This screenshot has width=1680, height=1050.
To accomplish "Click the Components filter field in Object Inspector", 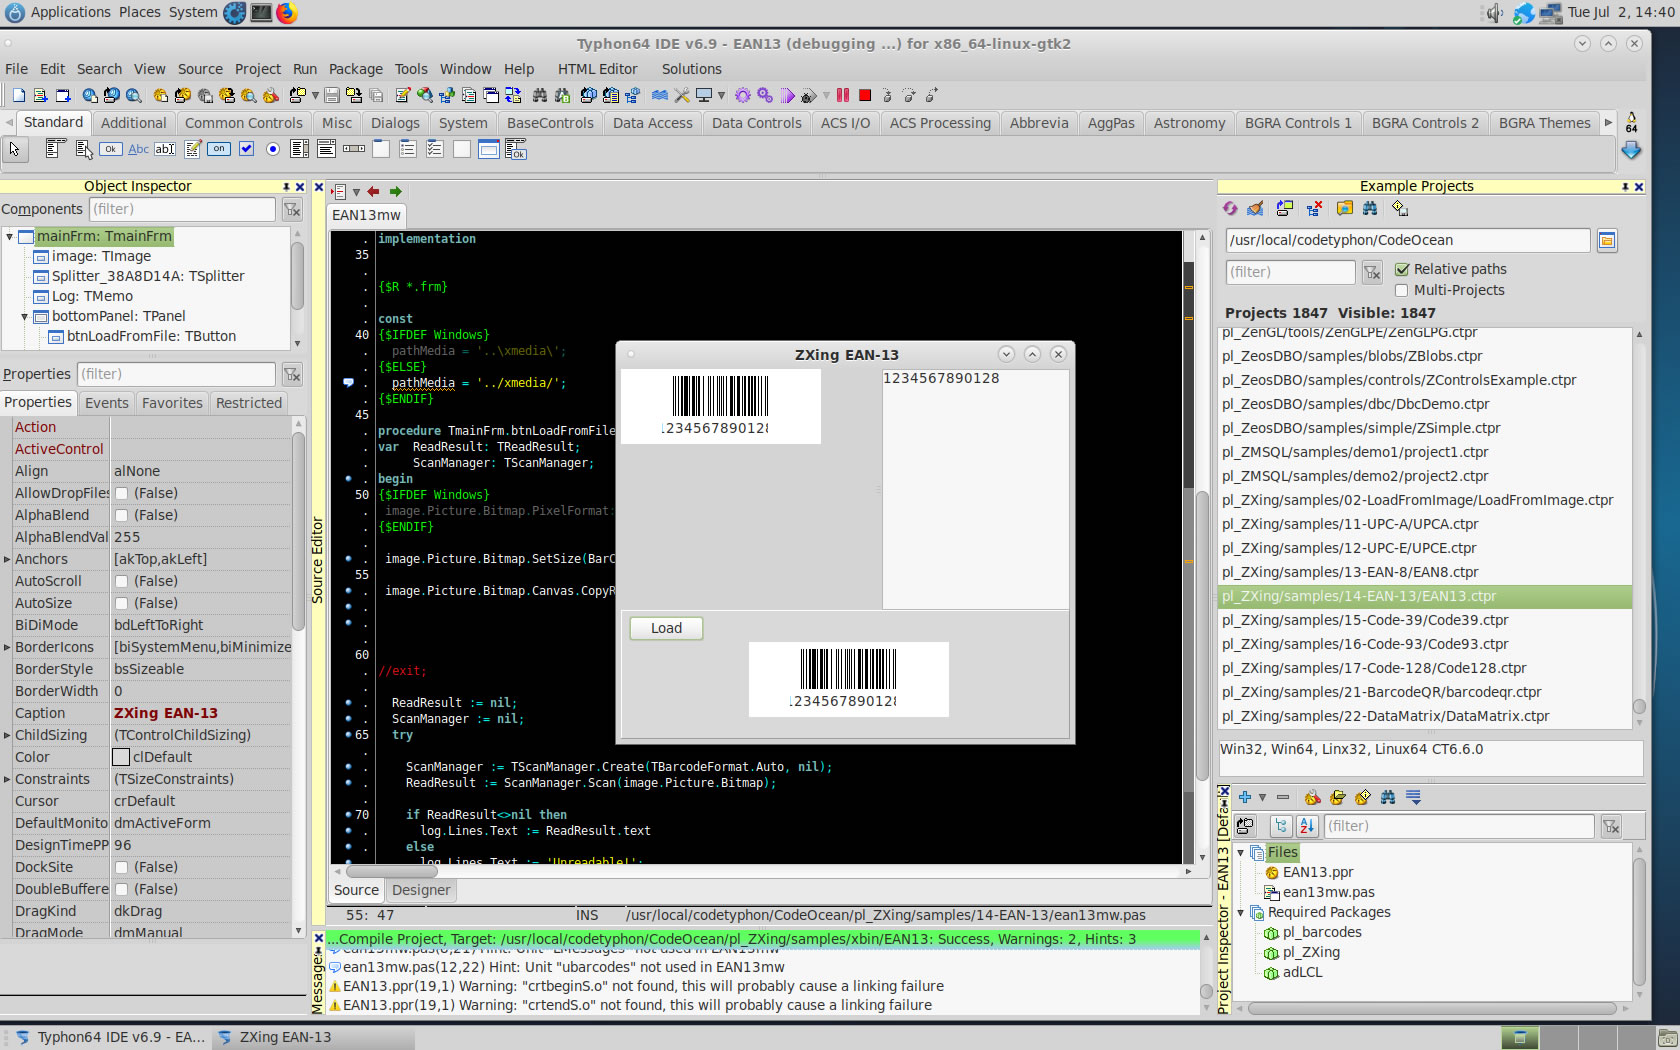I will pos(182,209).
